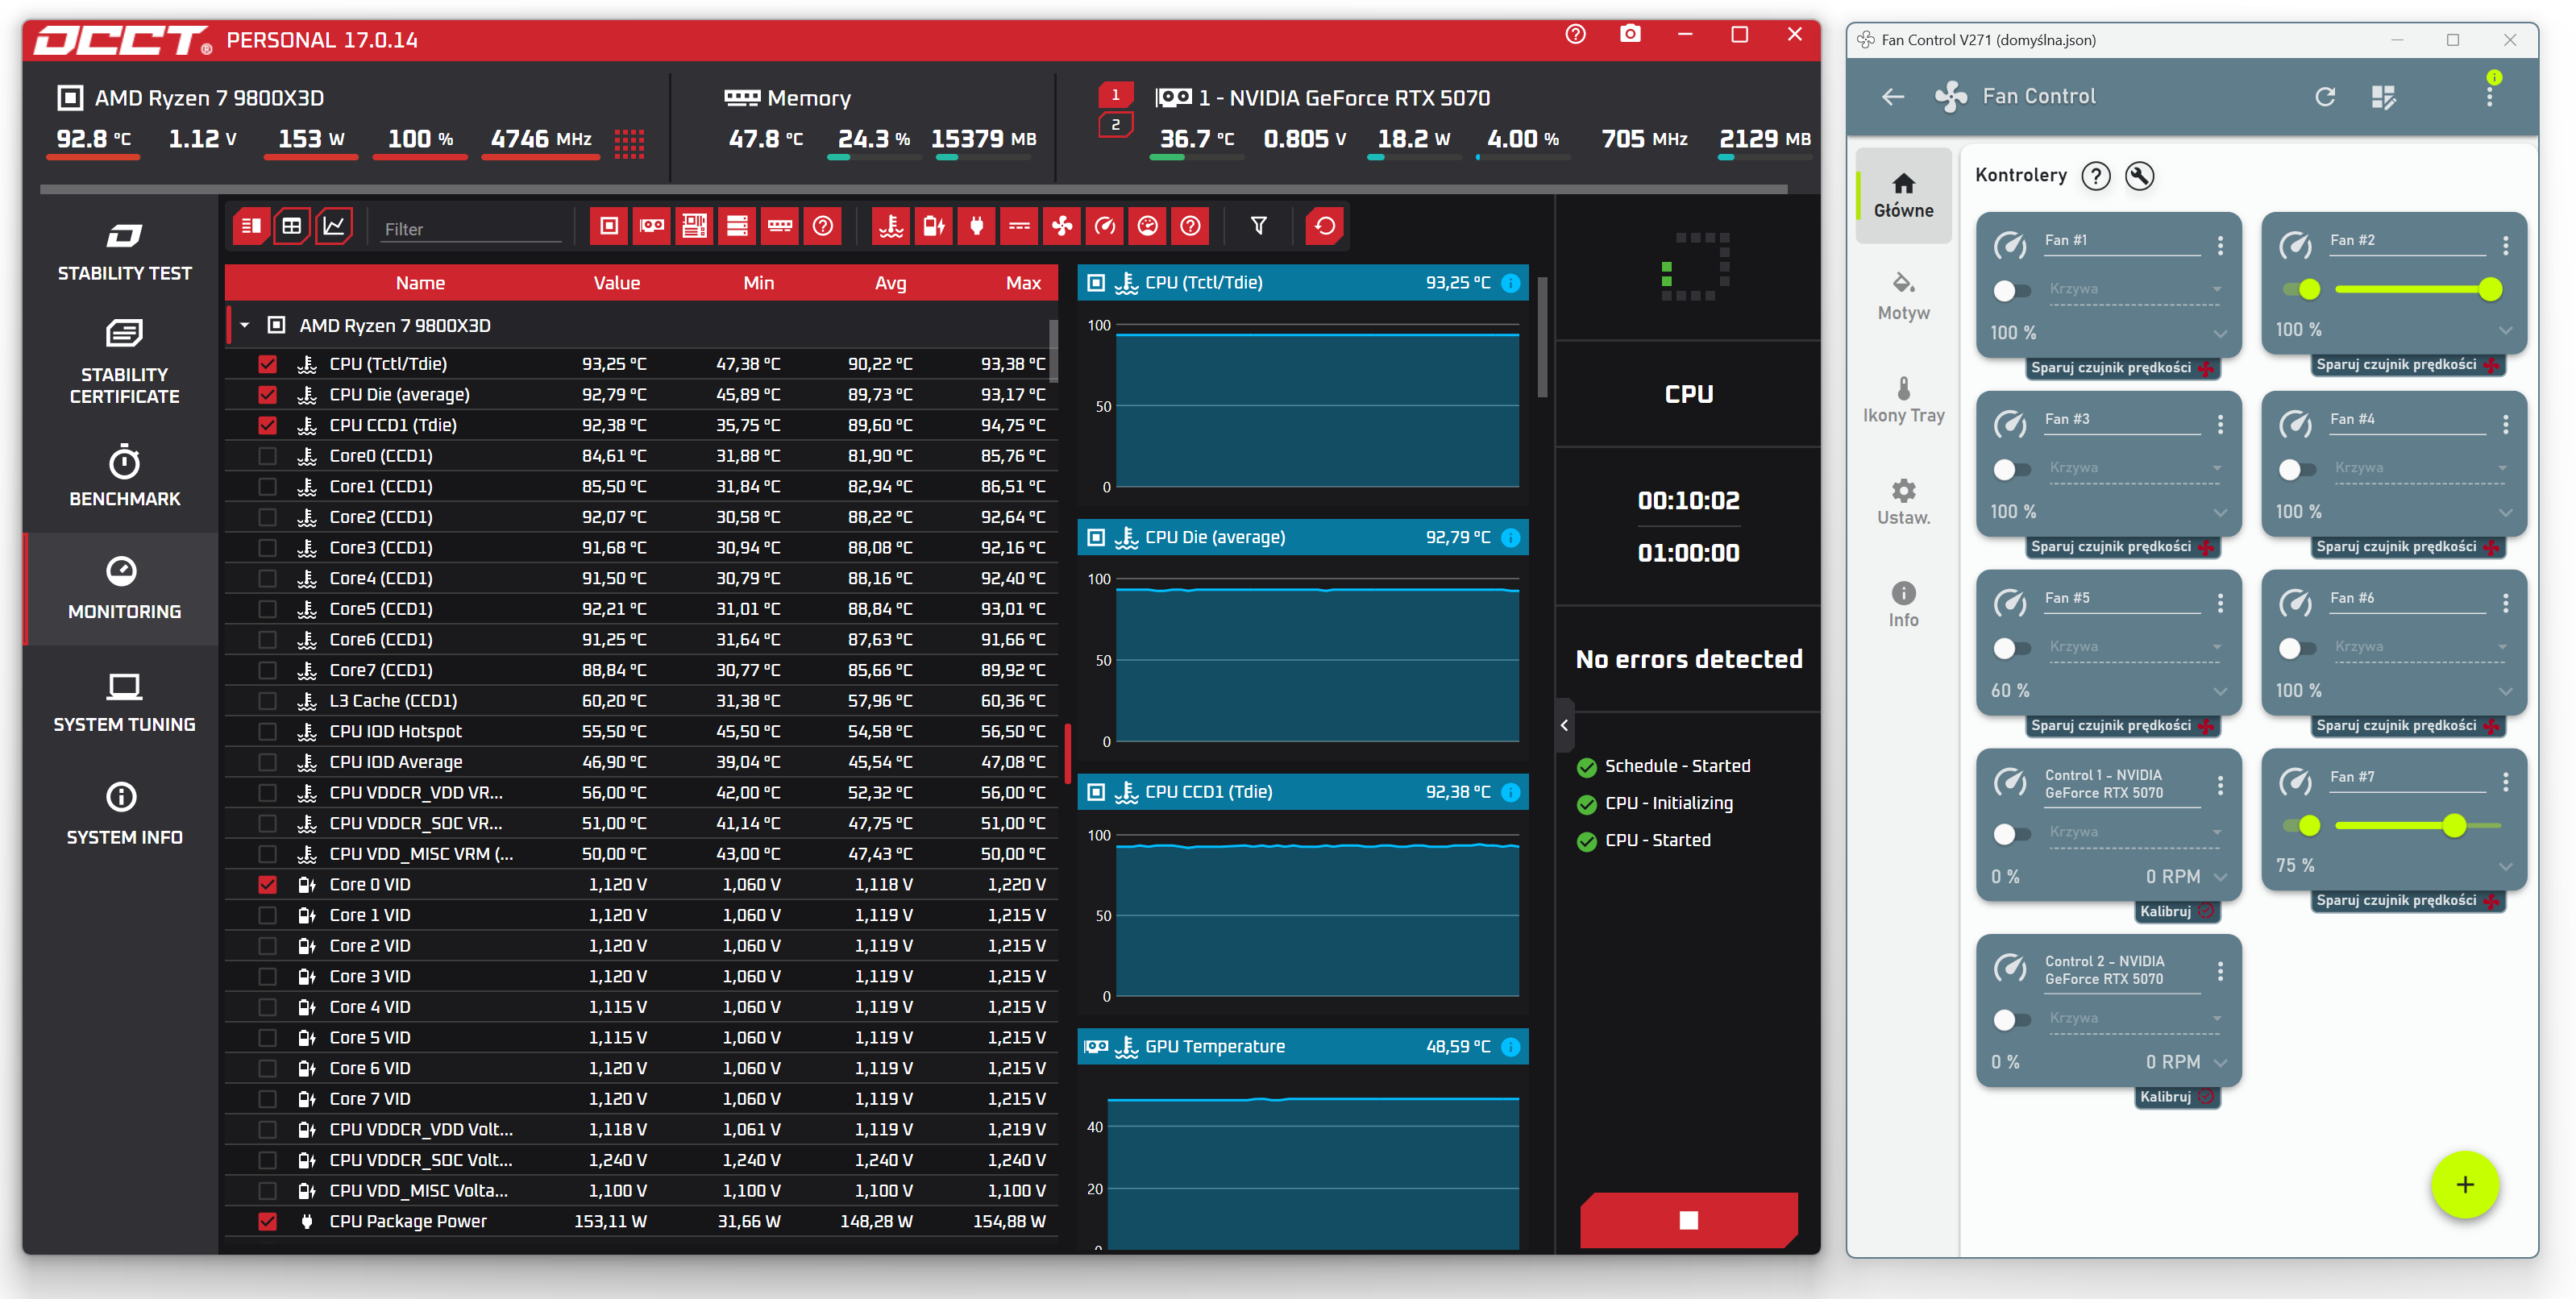Open the Krzywa dropdown on Fan #6

point(2420,647)
